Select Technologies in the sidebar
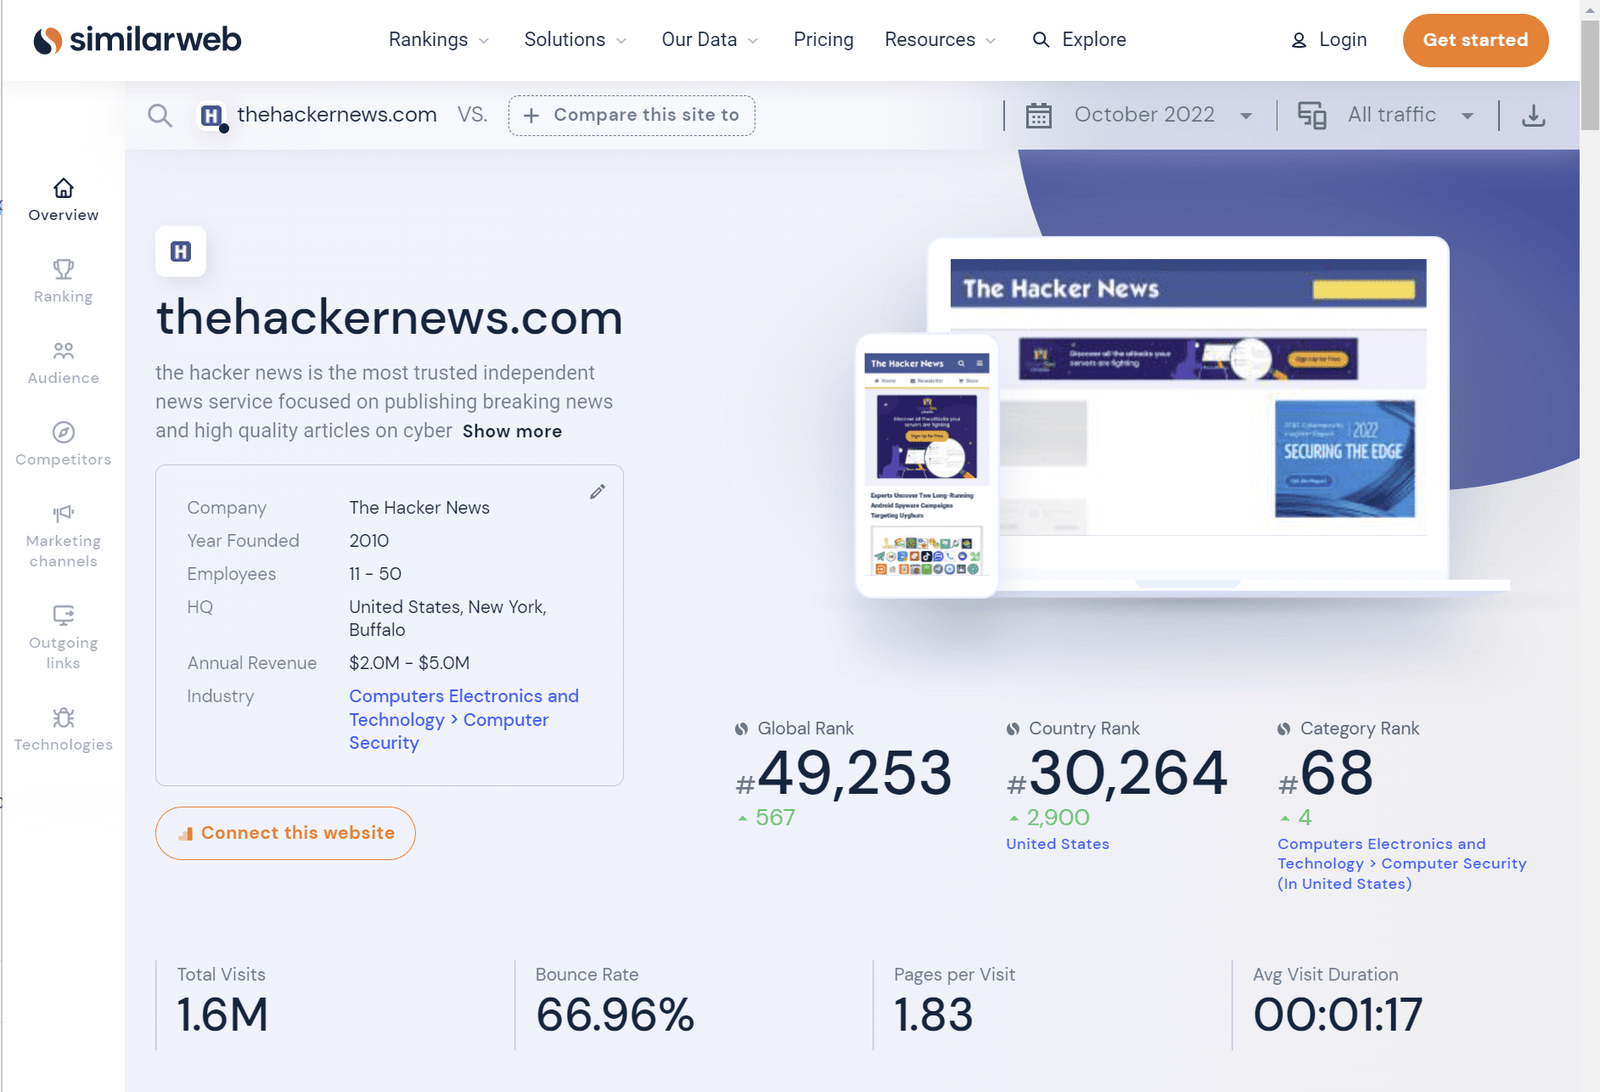 tap(63, 730)
